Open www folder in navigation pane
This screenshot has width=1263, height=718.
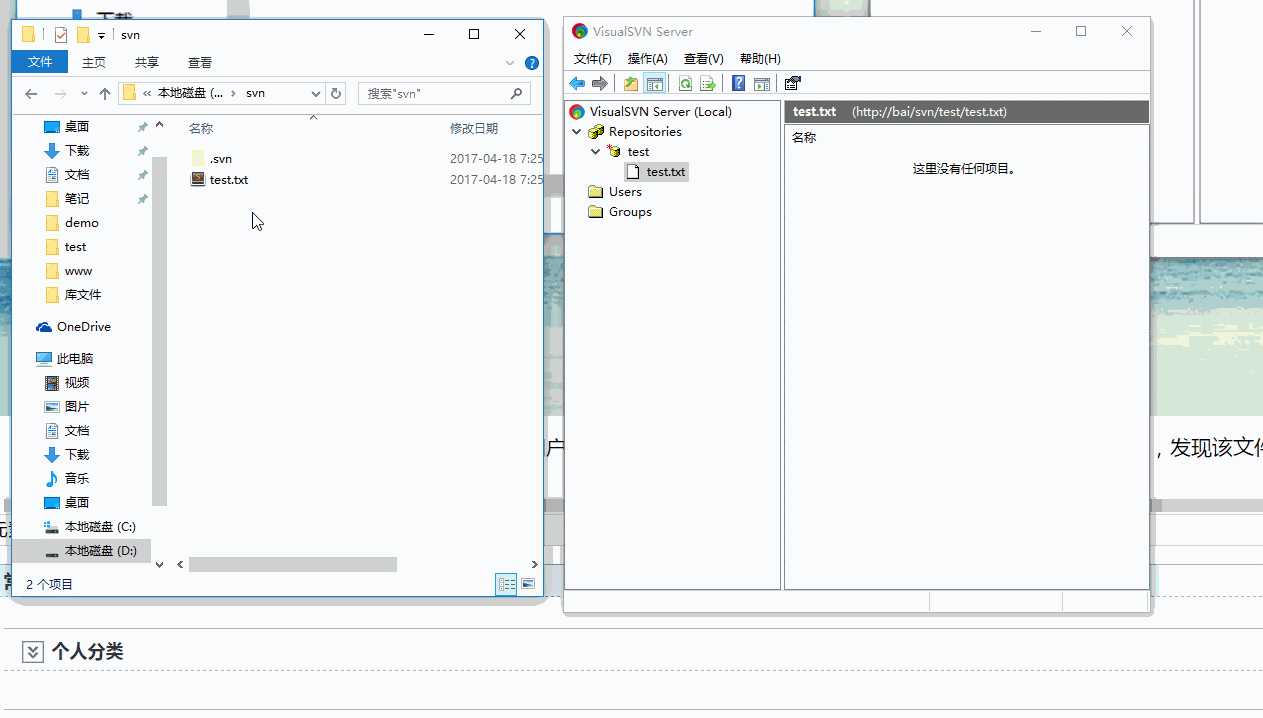(x=78, y=271)
